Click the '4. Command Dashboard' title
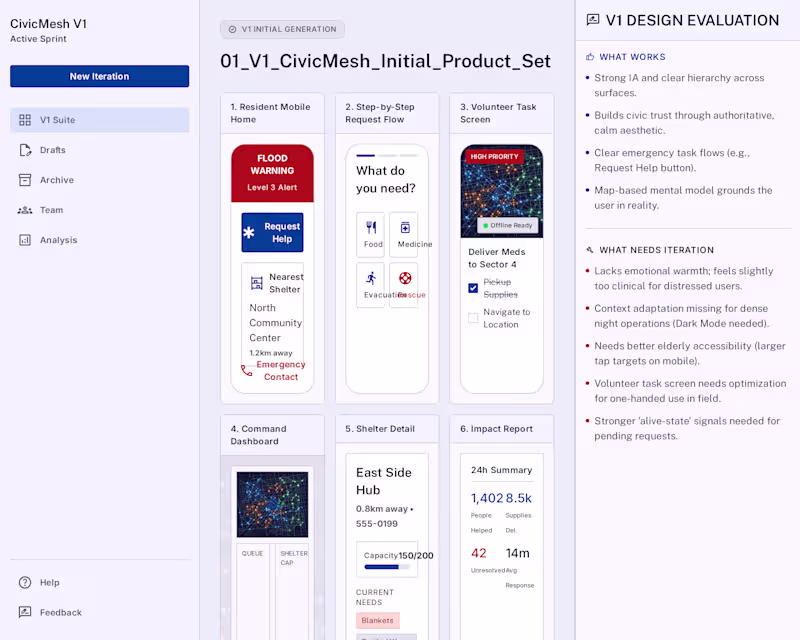 click(258, 435)
